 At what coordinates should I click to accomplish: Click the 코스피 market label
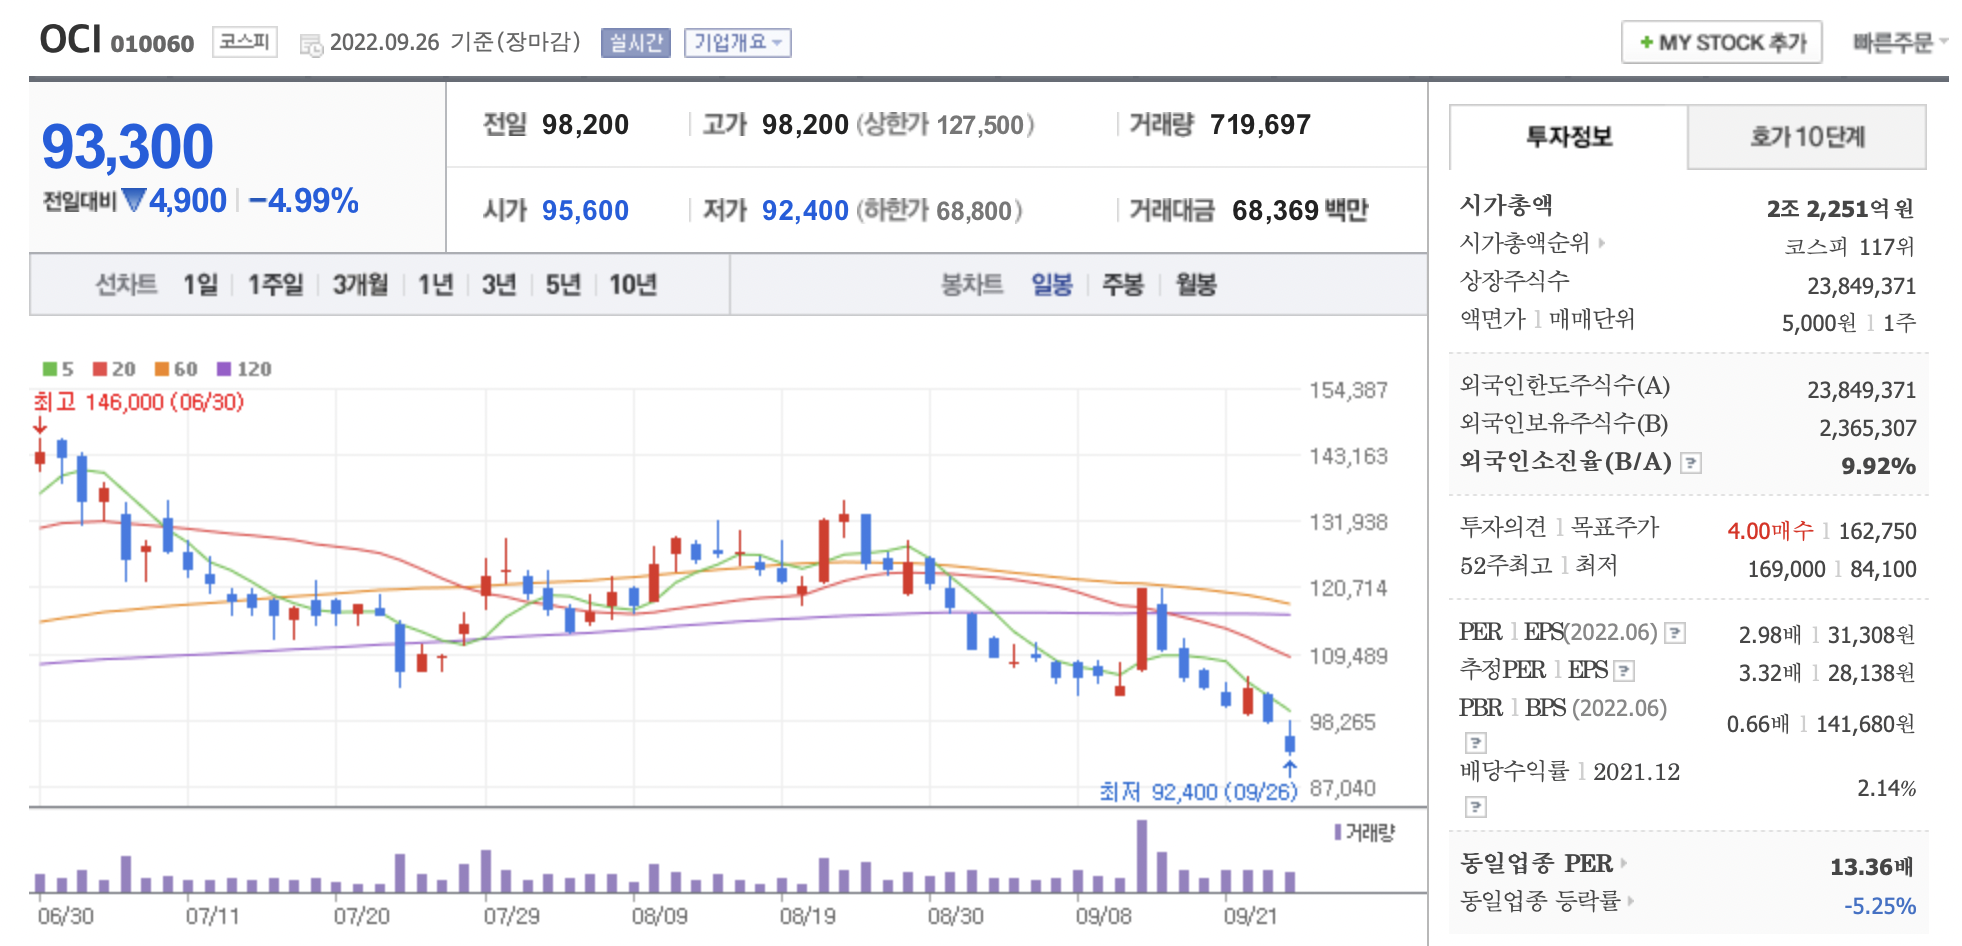[245, 42]
